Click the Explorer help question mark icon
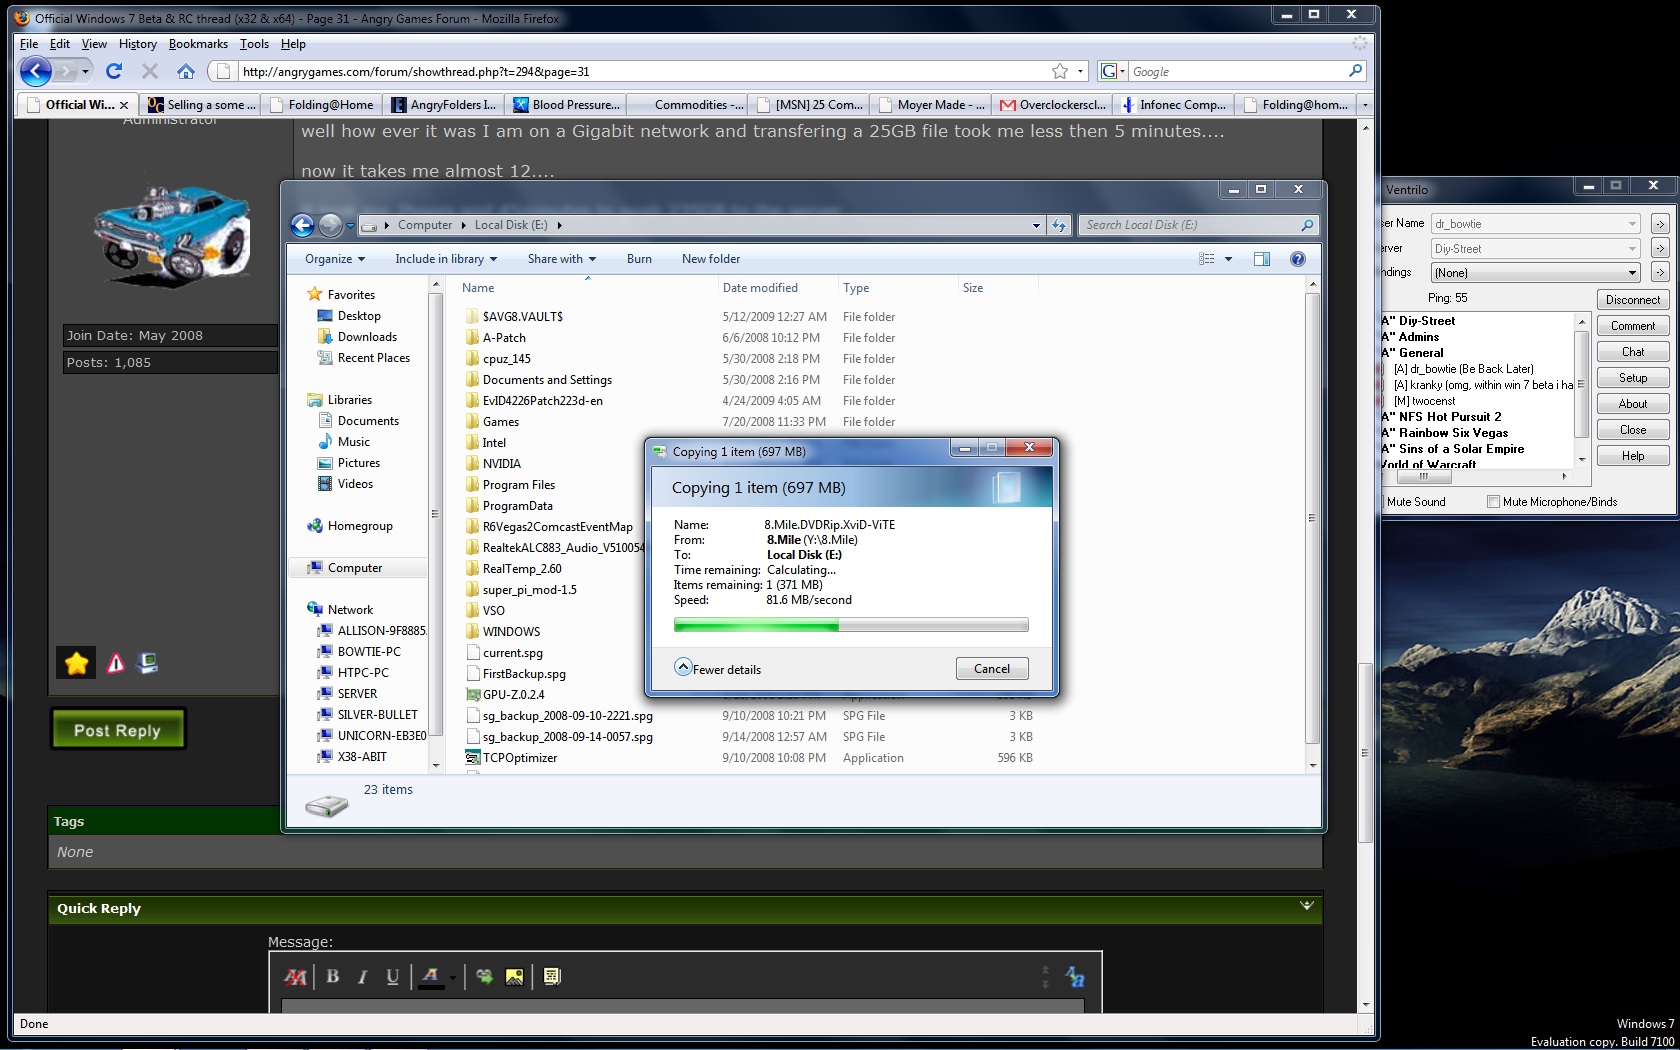1680x1050 pixels. point(1297,259)
